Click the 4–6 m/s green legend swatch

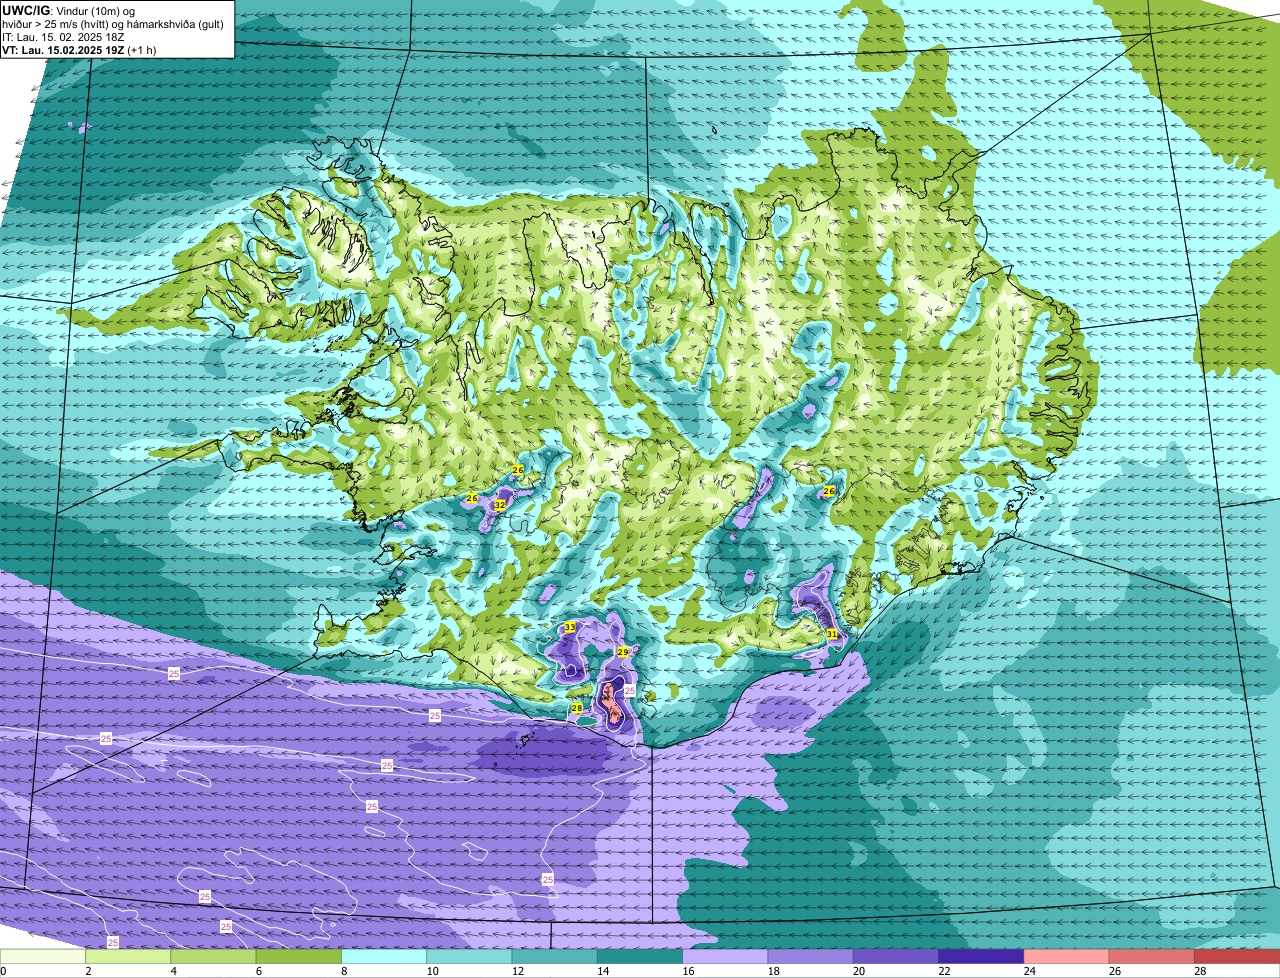point(213,956)
